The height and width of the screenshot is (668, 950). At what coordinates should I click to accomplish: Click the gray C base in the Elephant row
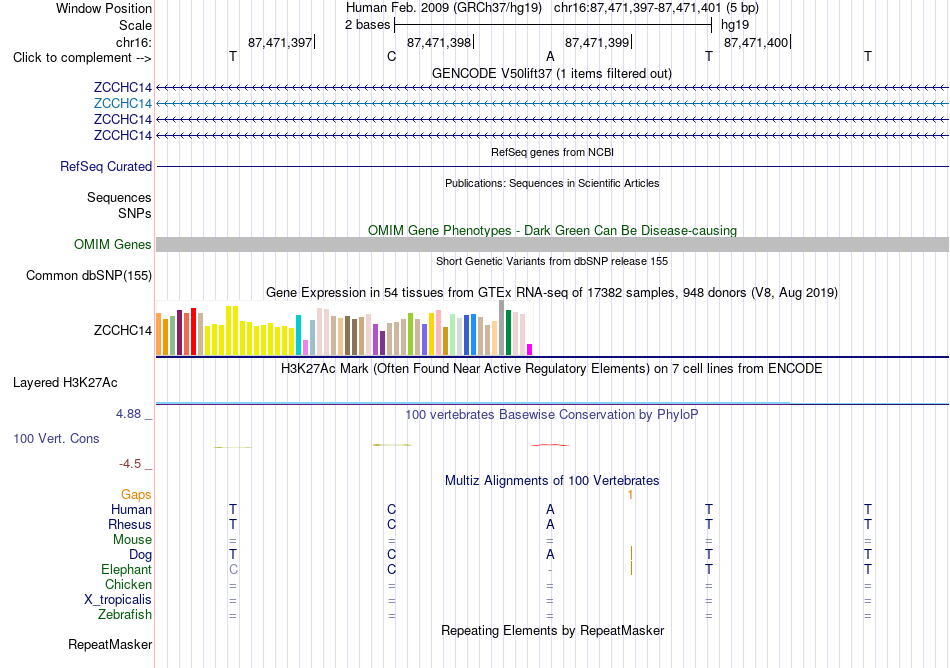[x=233, y=569]
